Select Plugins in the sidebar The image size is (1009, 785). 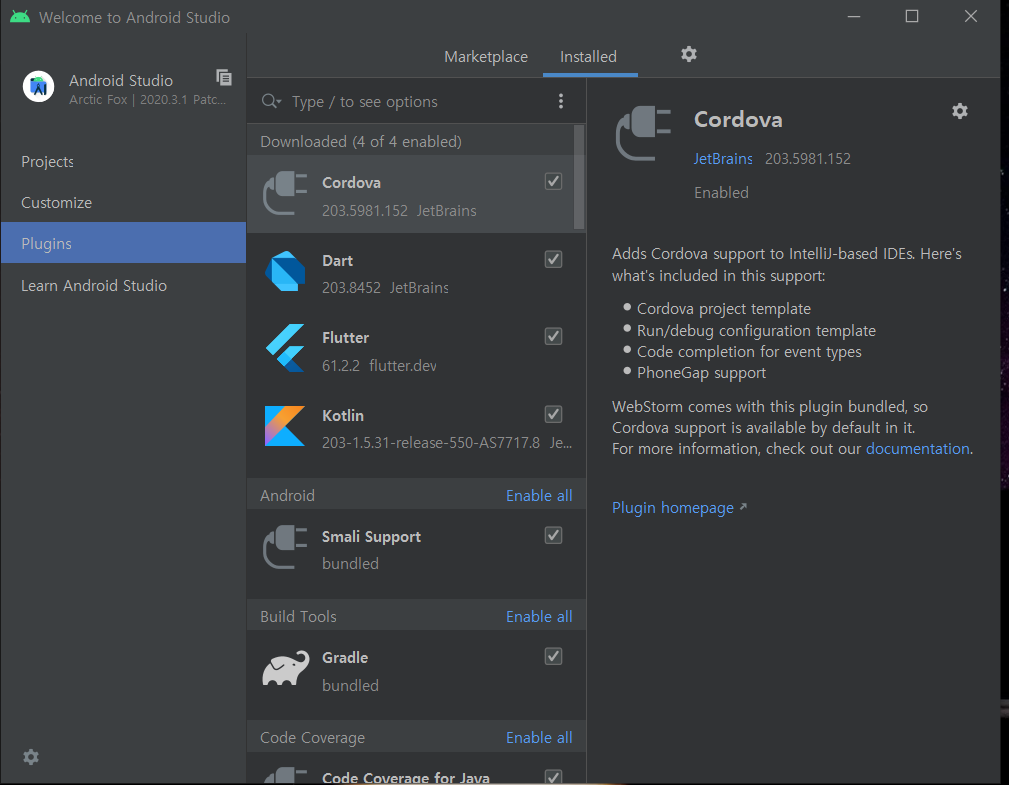(123, 243)
